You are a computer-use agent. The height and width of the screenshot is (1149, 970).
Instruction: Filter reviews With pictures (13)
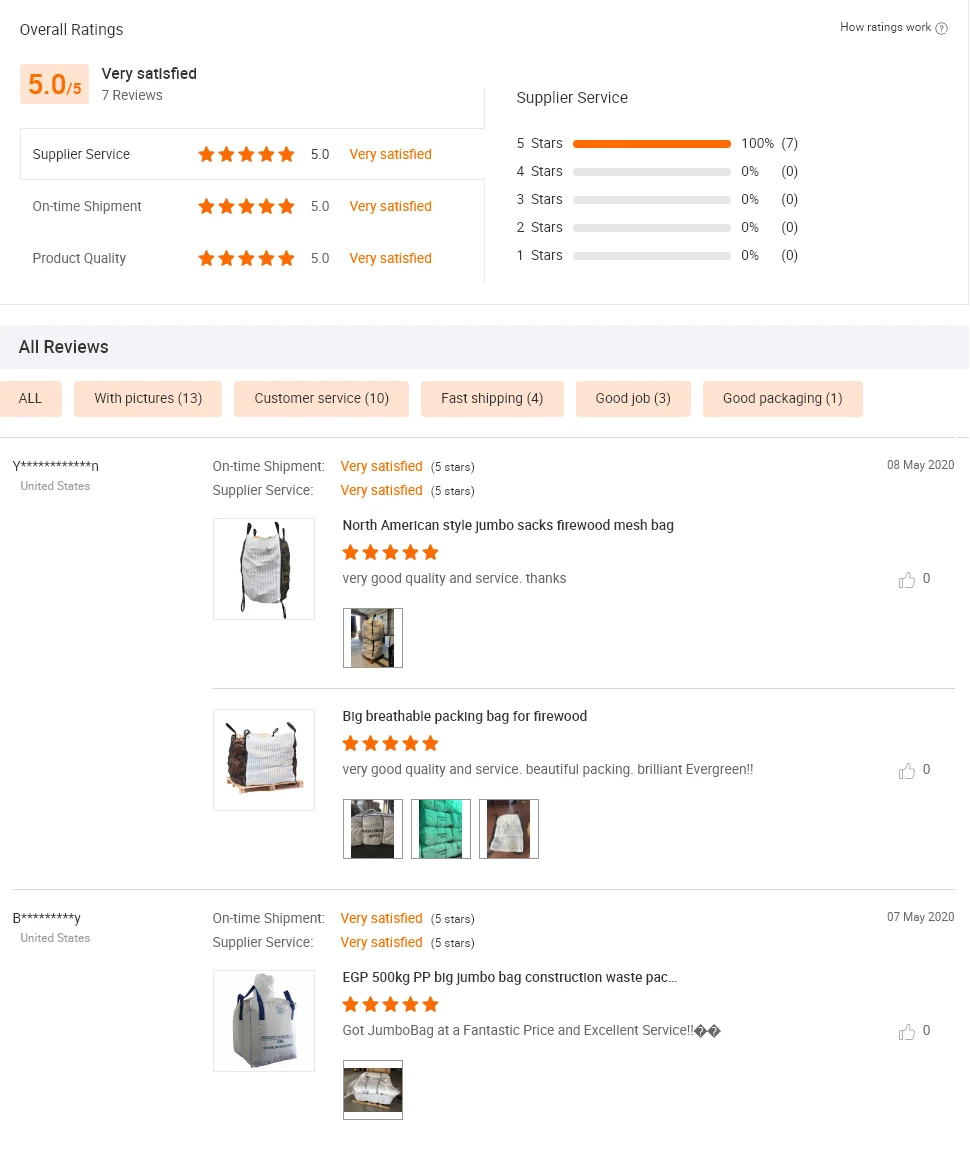tap(148, 398)
